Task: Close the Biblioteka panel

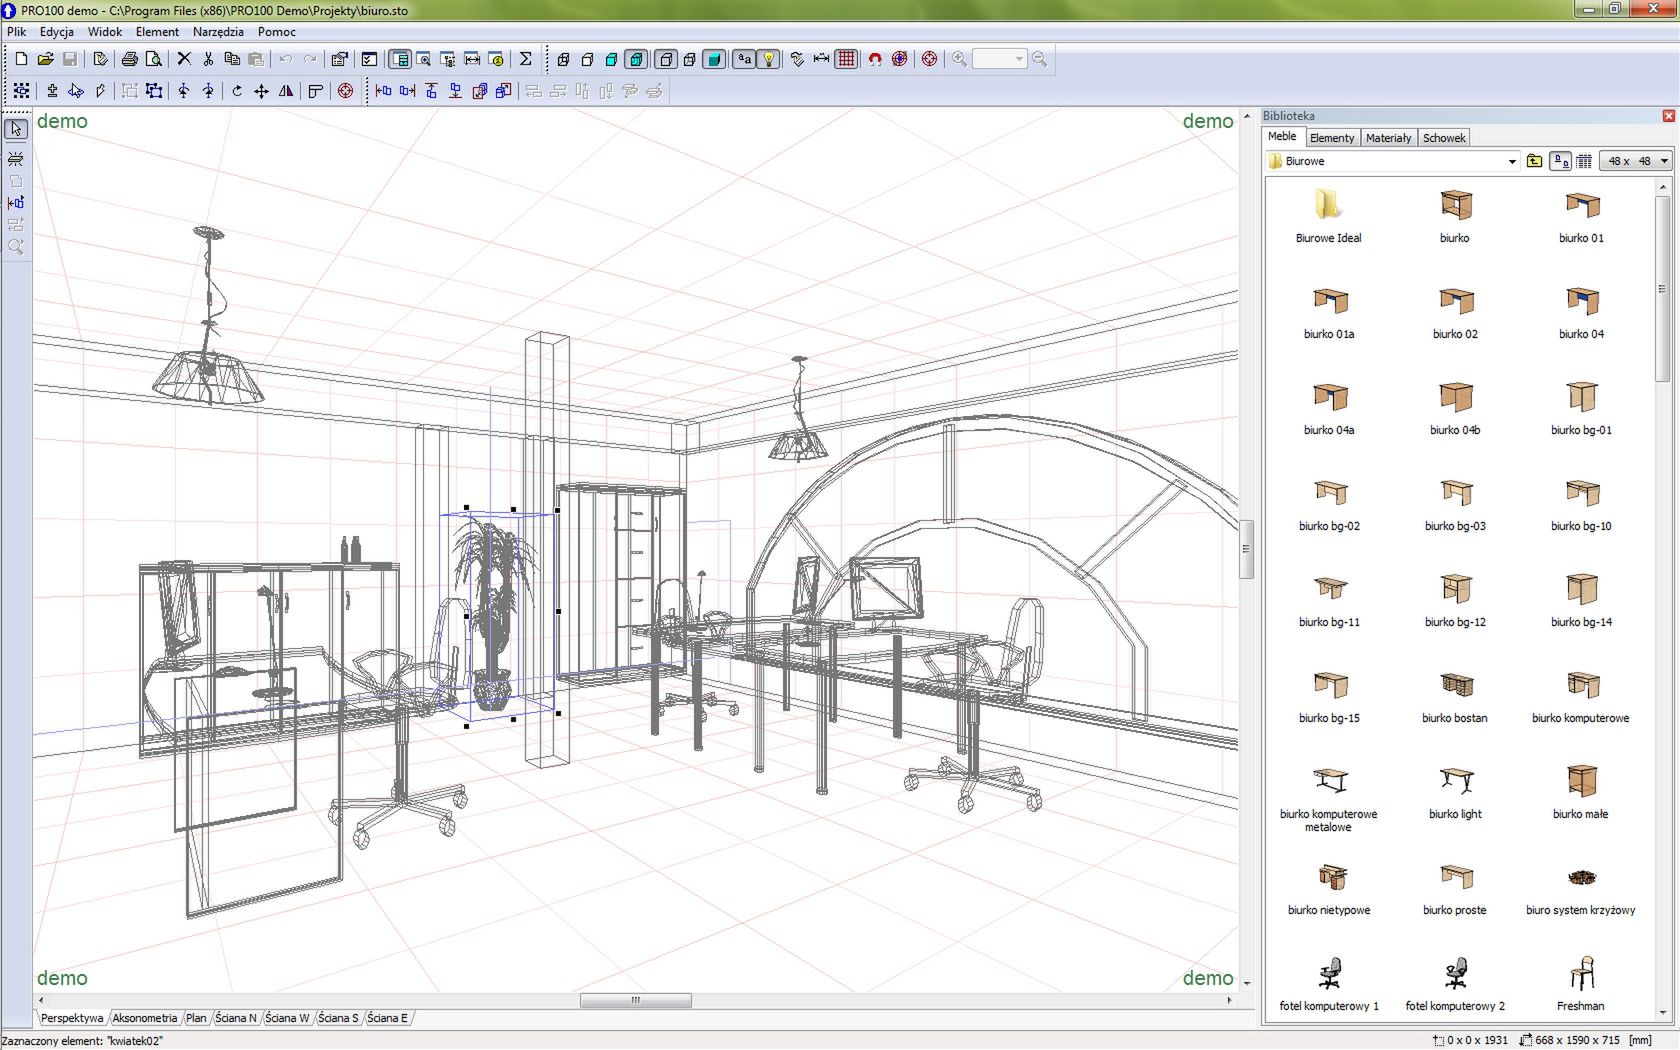Action: 1668,116
